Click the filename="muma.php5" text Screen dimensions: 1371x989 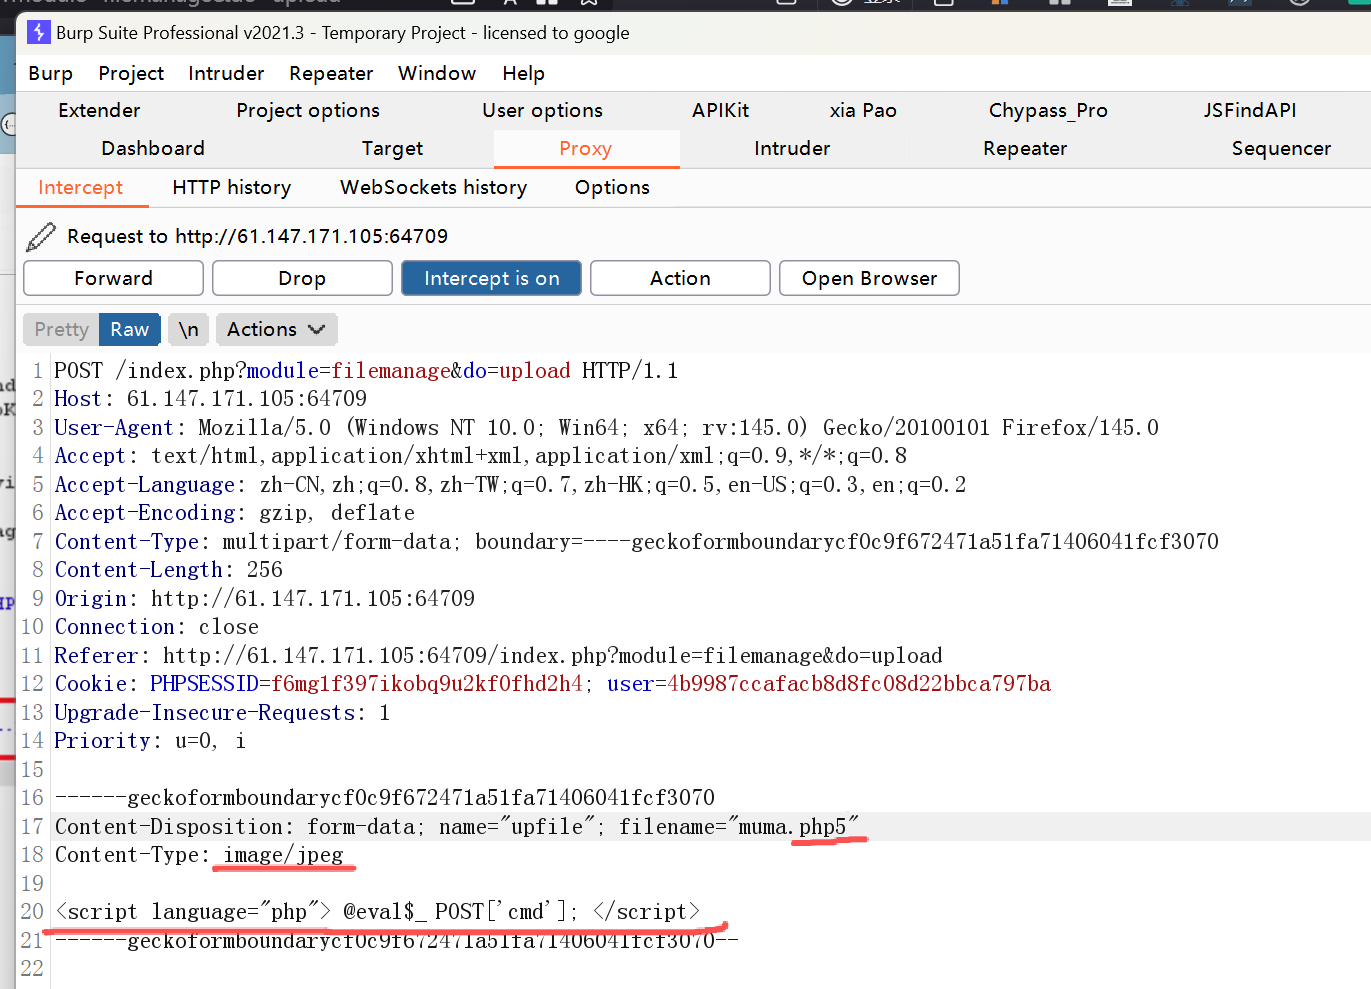738,827
